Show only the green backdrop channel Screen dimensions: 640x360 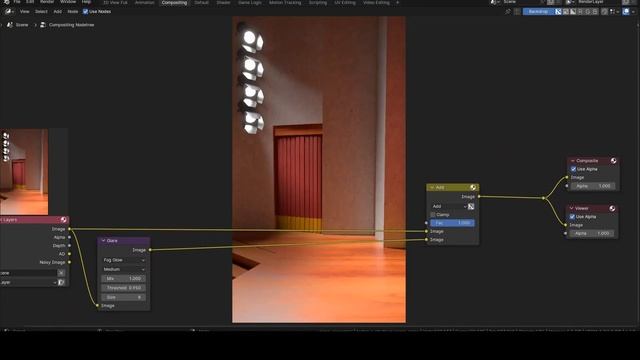tap(588, 11)
